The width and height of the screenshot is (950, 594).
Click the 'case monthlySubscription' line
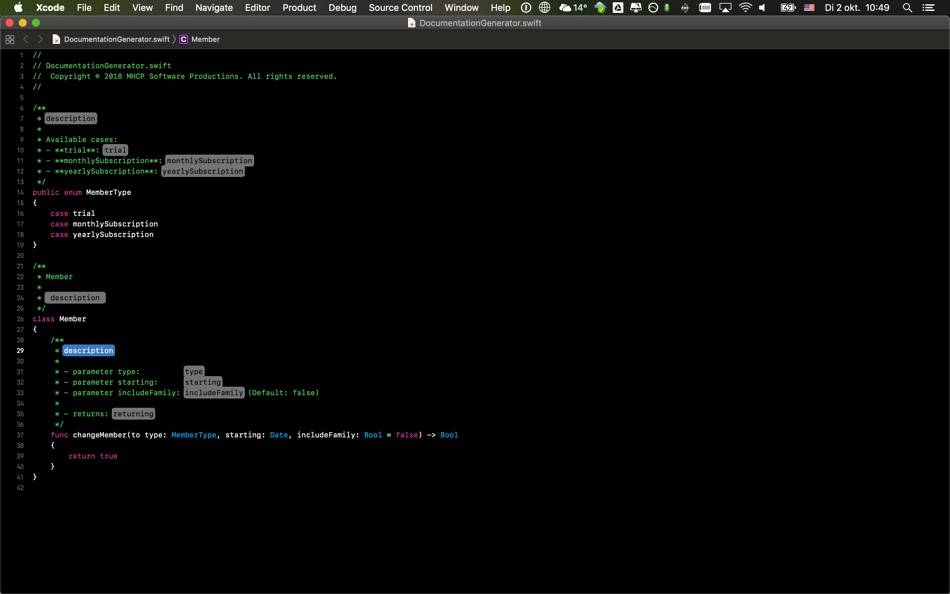click(x=104, y=224)
